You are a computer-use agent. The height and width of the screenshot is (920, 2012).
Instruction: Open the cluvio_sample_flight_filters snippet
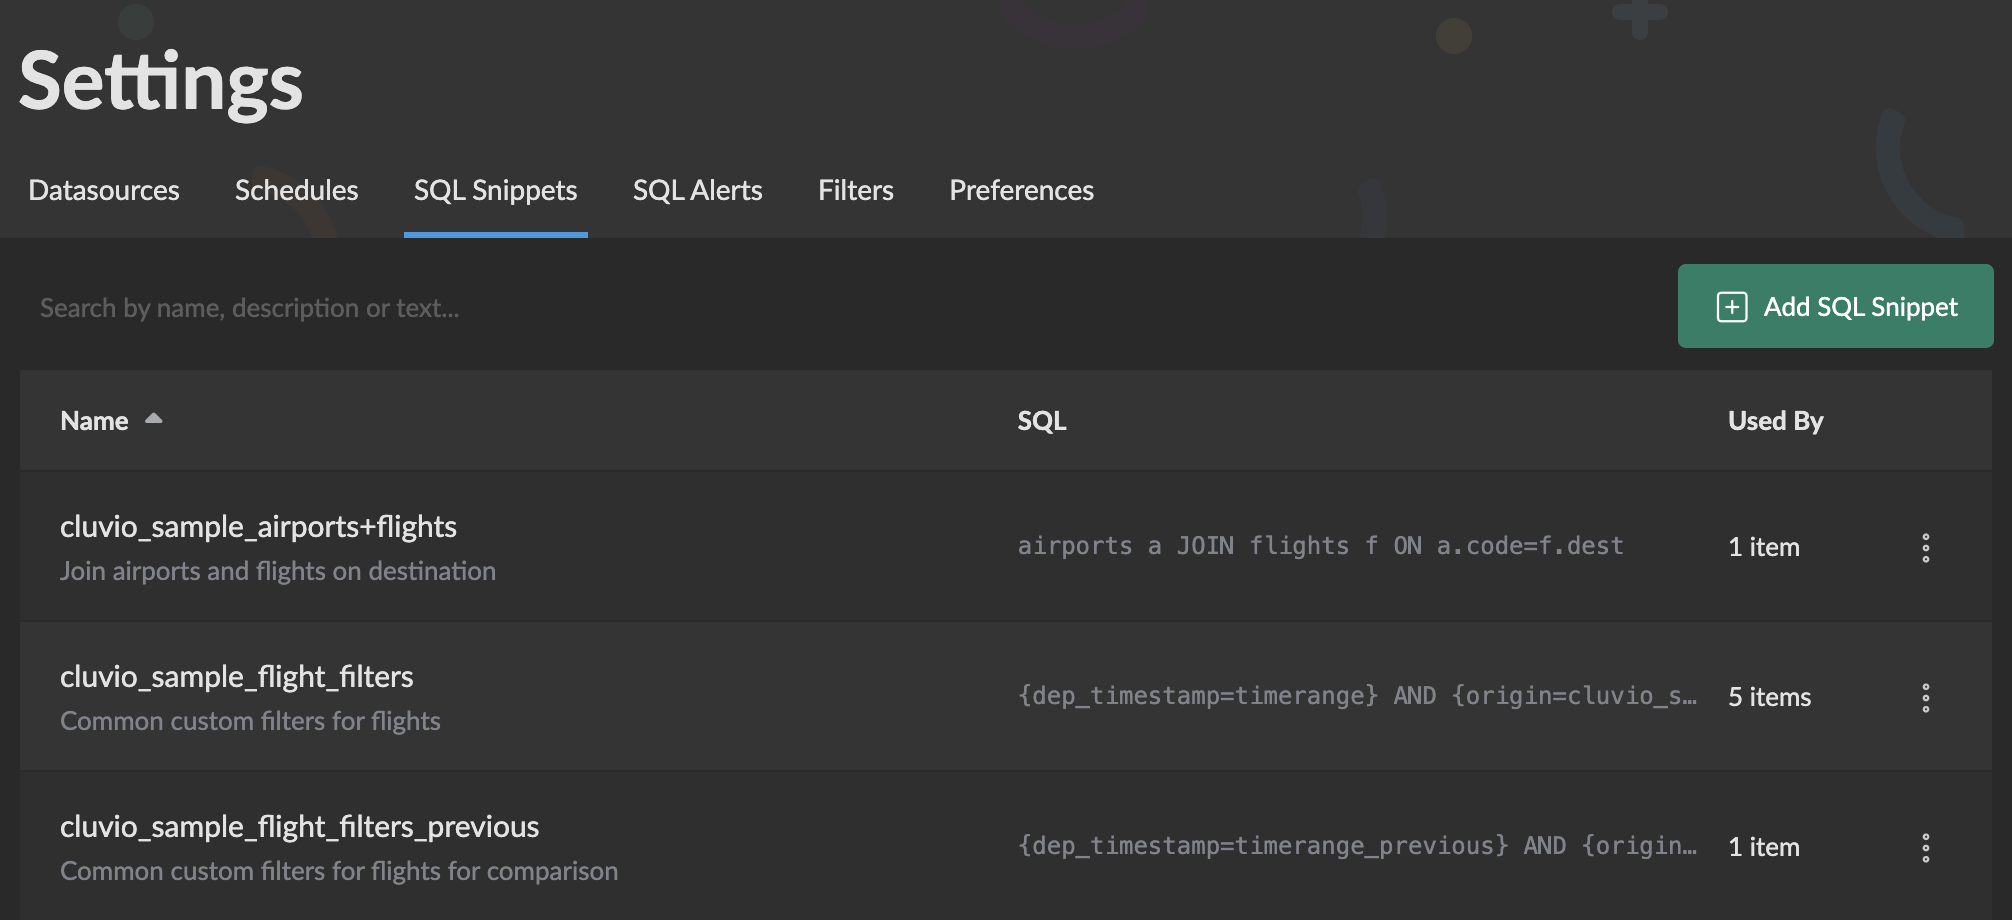[x=236, y=676]
